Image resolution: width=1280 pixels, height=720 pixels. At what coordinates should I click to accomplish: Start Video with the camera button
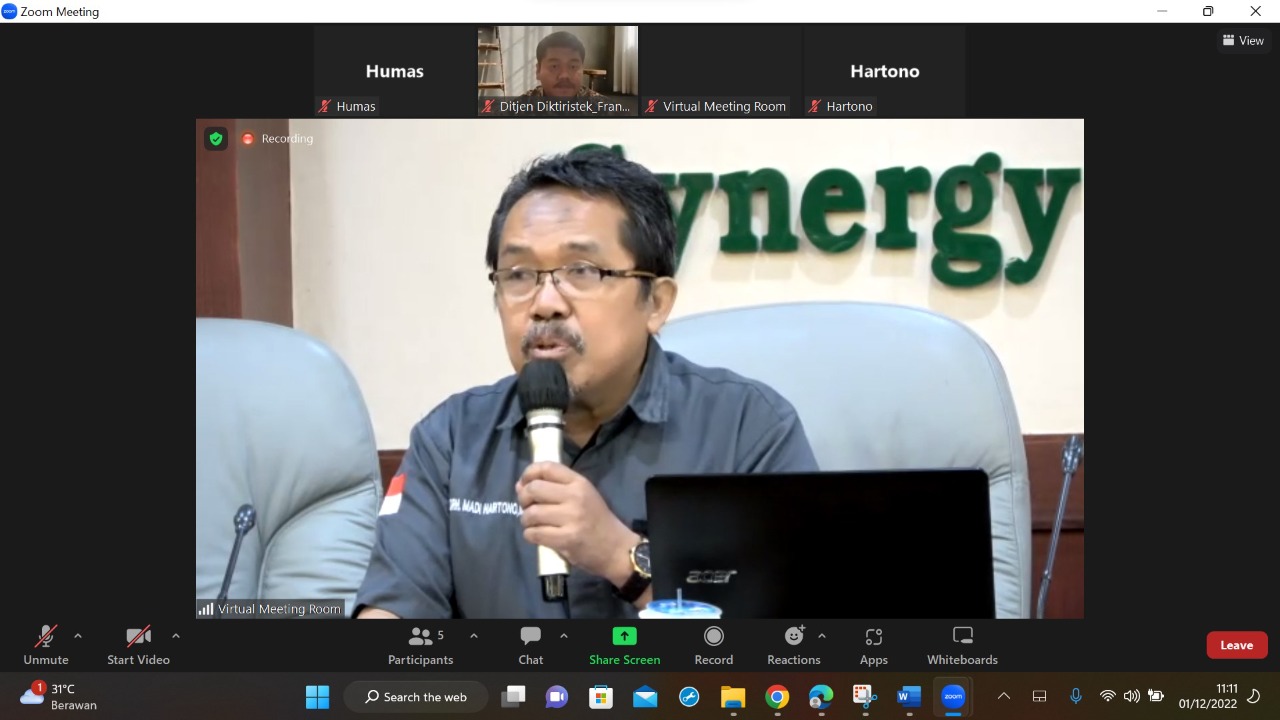click(138, 645)
